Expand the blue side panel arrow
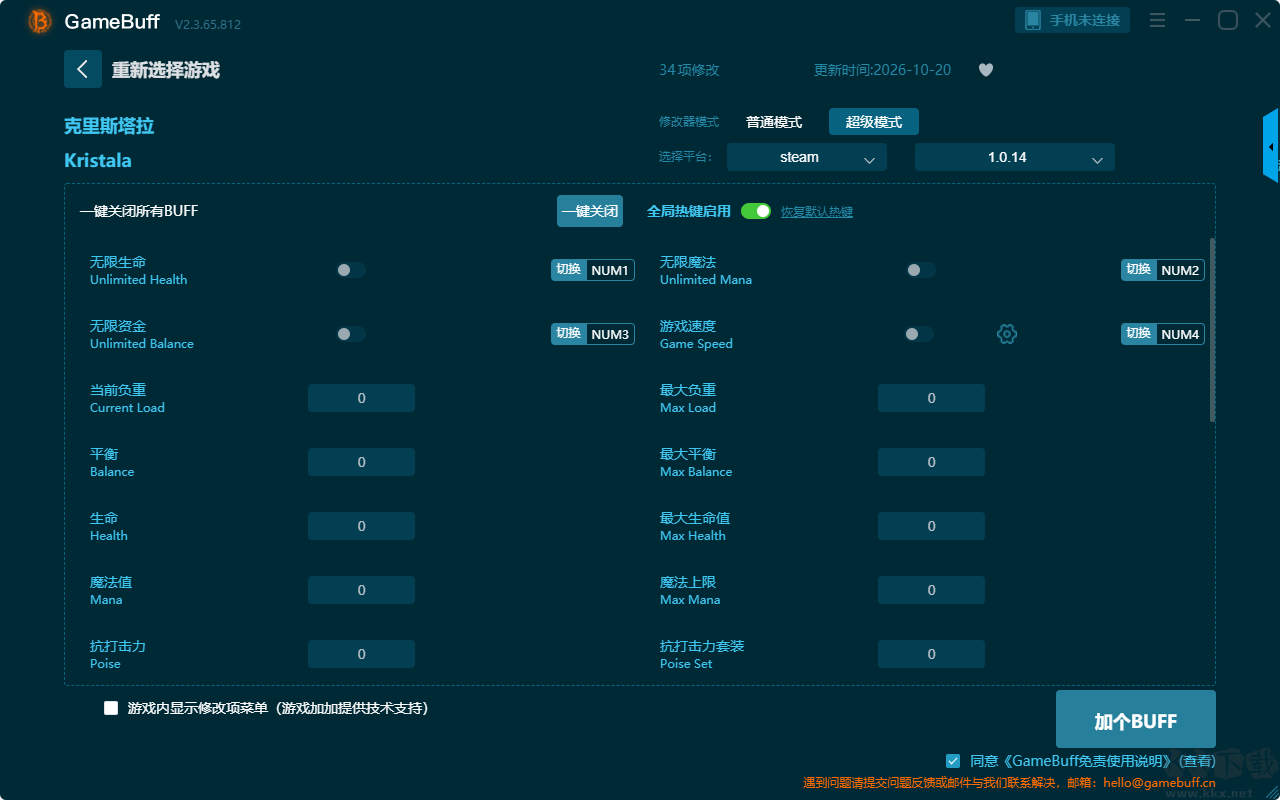 1271,146
